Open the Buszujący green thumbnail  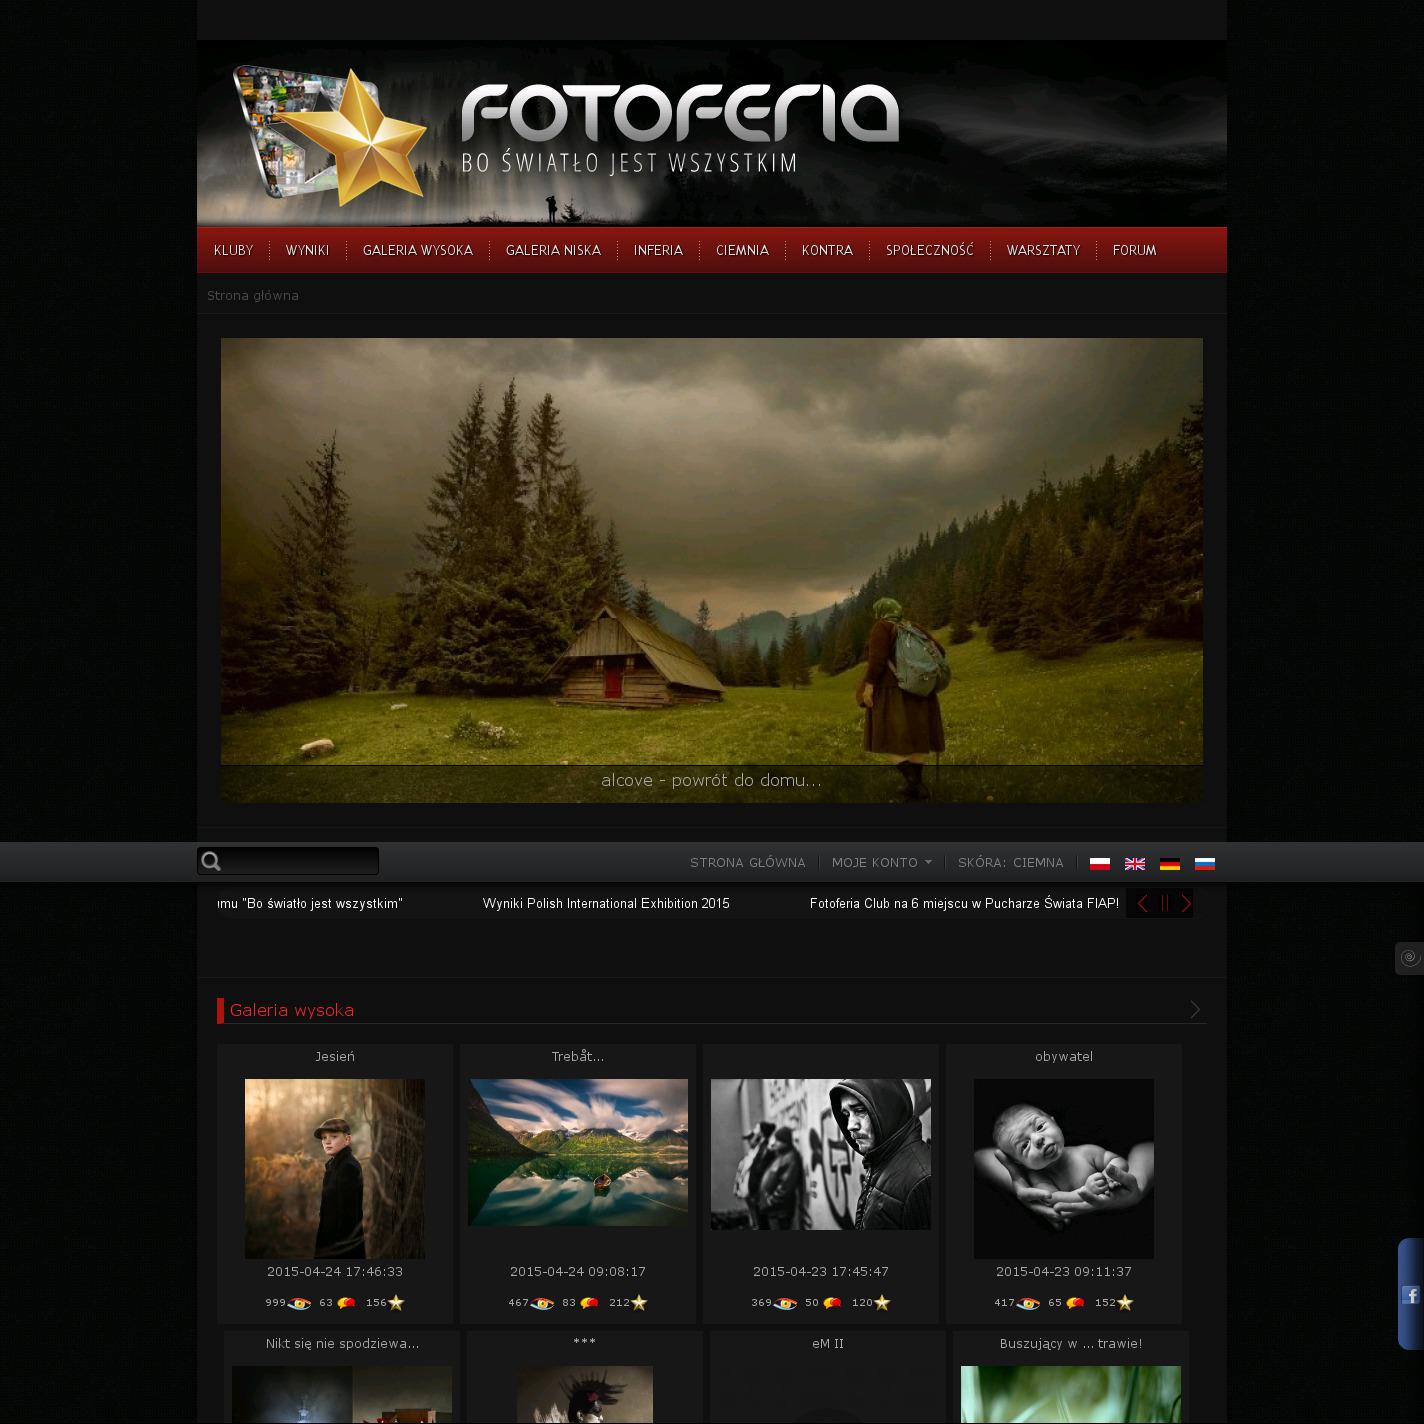coord(1071,1395)
